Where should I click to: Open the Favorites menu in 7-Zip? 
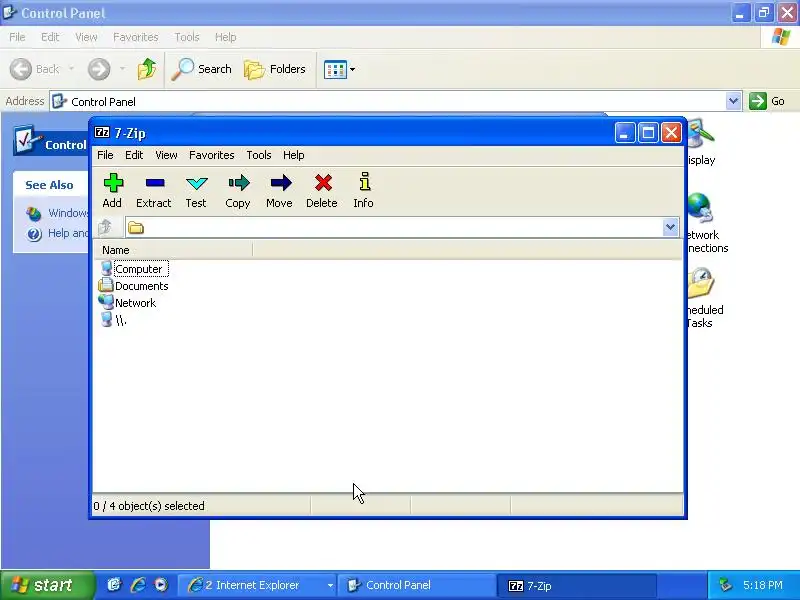pyautogui.click(x=212, y=155)
